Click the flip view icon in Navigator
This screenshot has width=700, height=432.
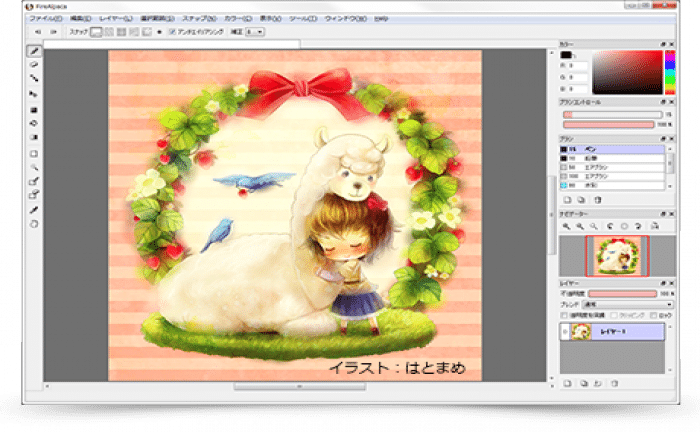pyautogui.click(x=654, y=226)
